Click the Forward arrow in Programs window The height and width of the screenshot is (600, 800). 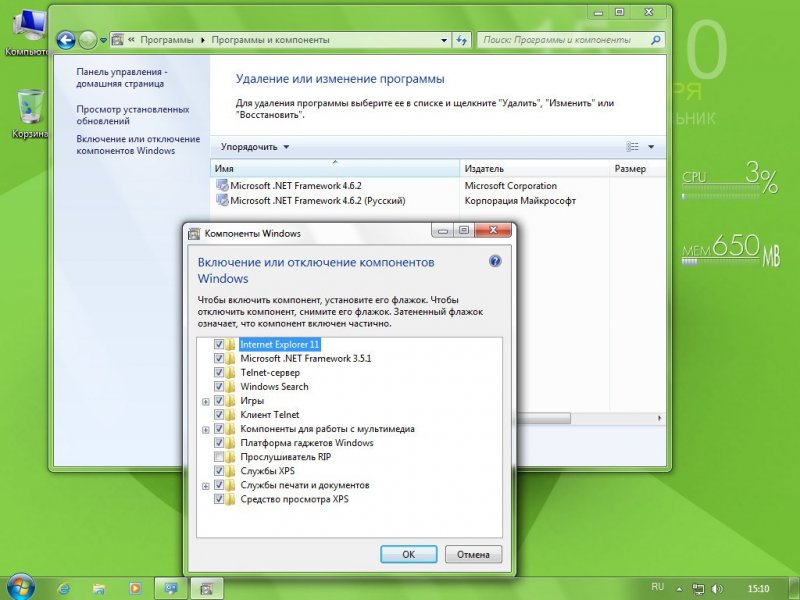[x=88, y=40]
